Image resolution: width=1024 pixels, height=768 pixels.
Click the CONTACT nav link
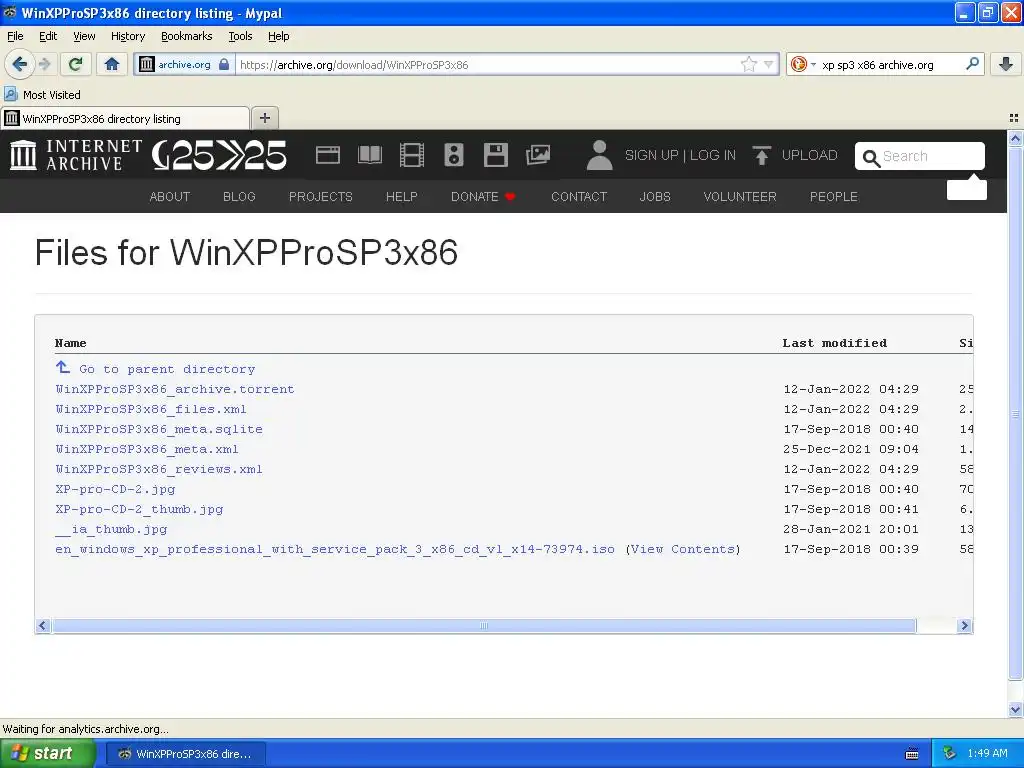point(579,197)
